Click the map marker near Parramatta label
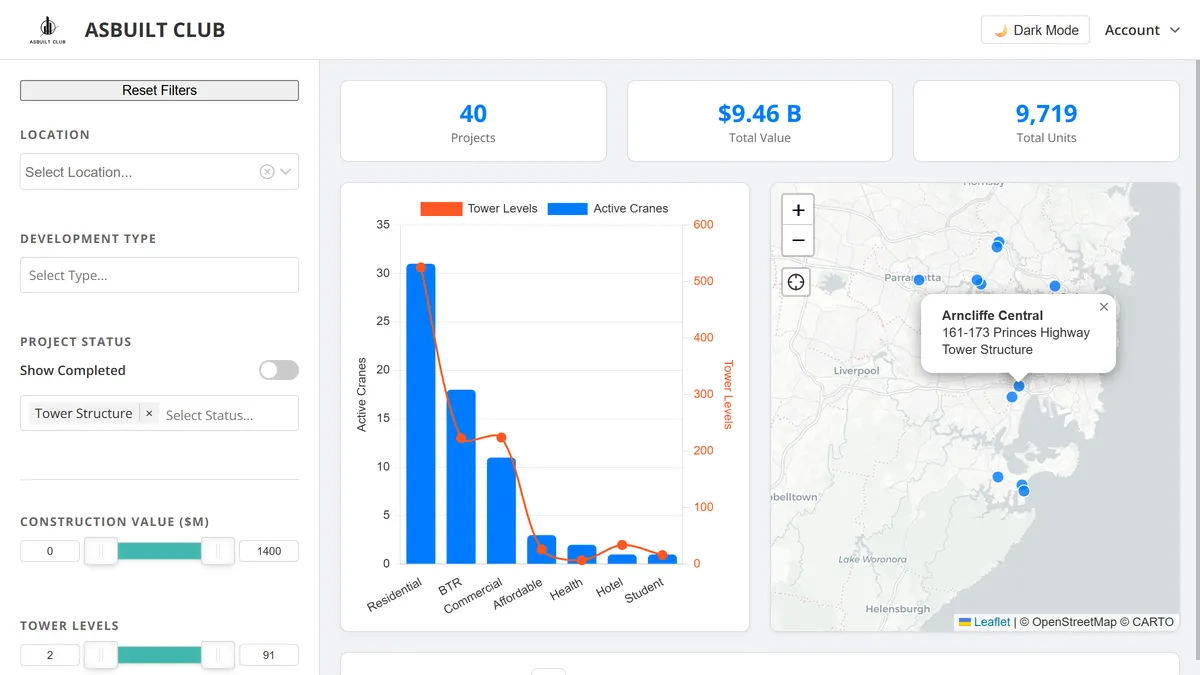 click(x=919, y=280)
